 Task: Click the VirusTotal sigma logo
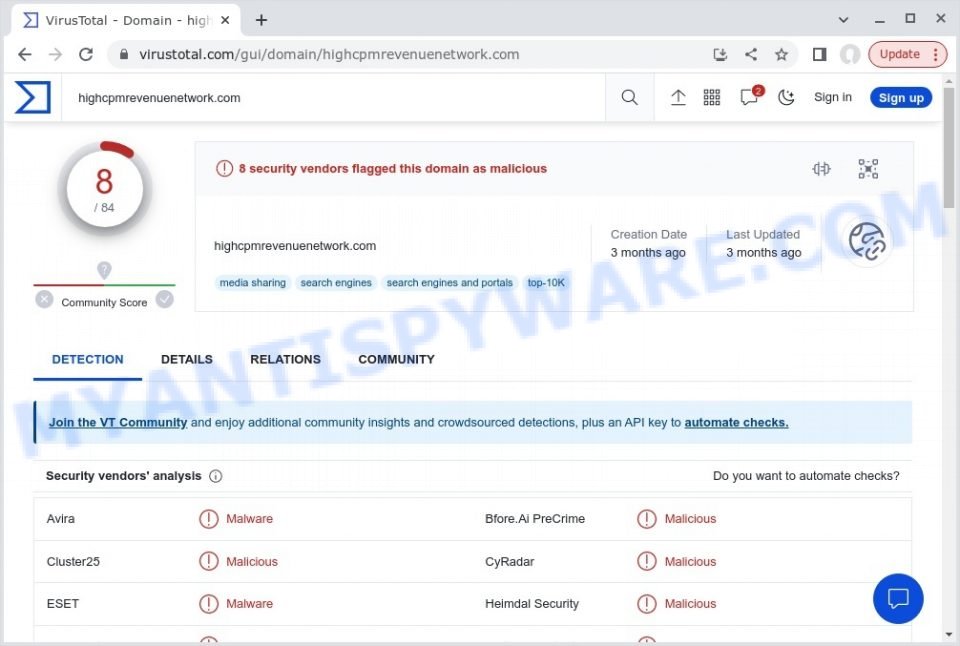pos(32,97)
